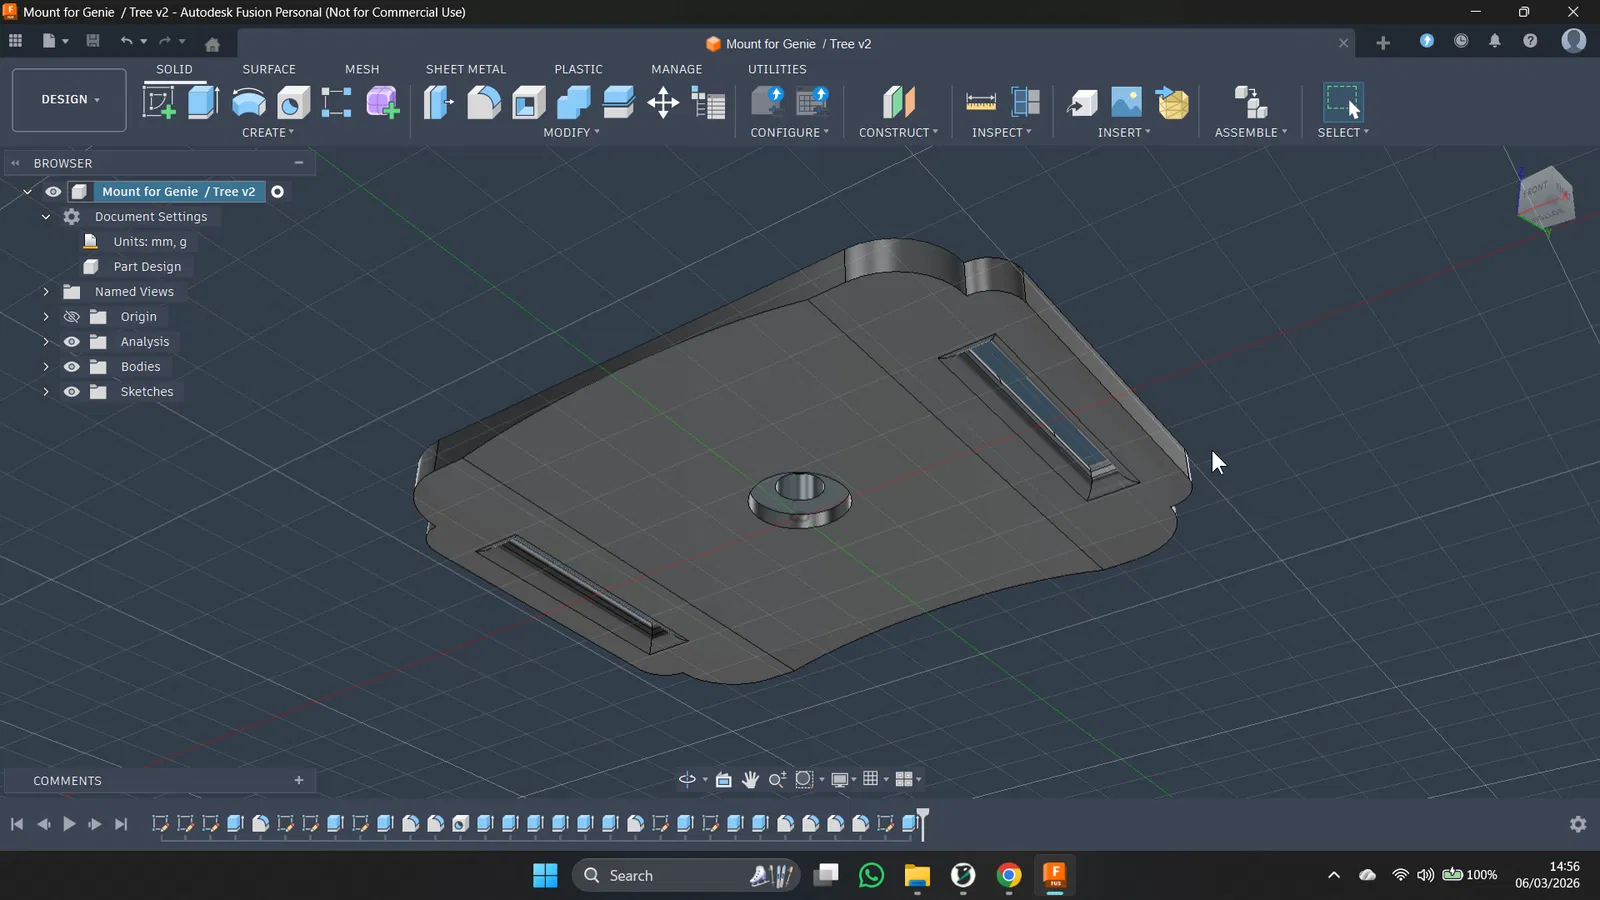Toggle visibility of the Sketches folder
This screenshot has width=1600, height=900.
coord(72,392)
